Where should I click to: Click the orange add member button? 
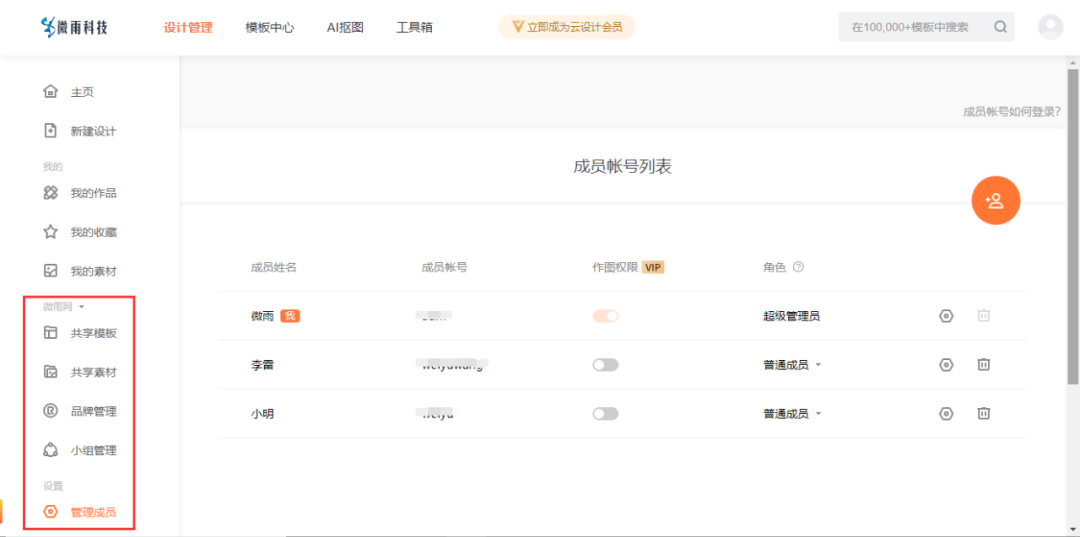(994, 201)
